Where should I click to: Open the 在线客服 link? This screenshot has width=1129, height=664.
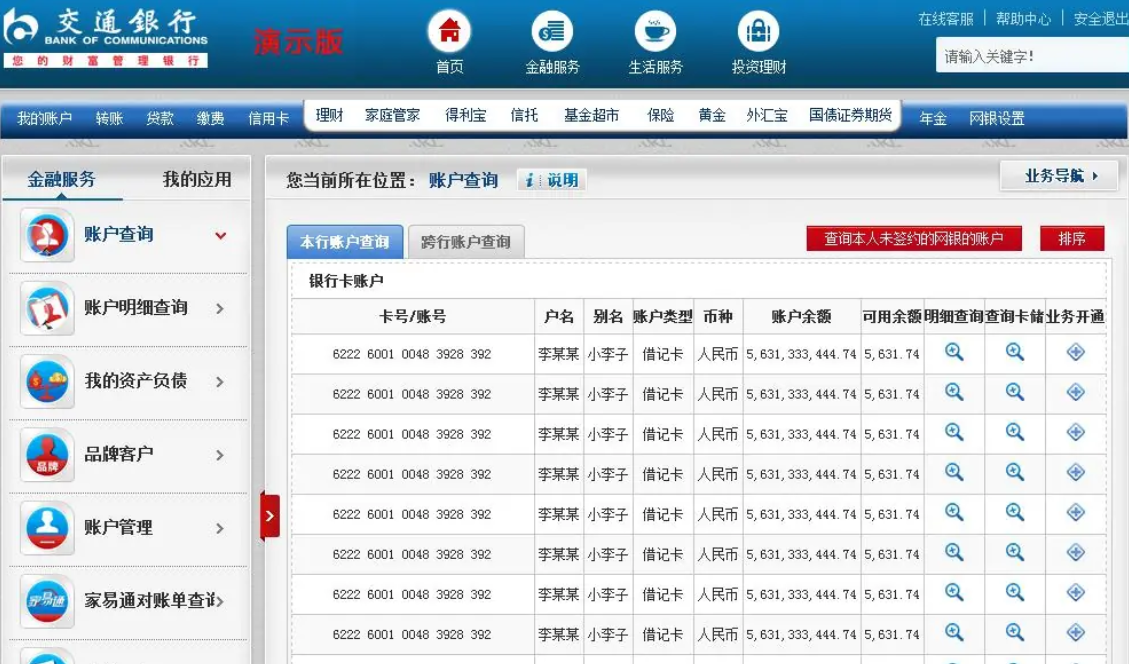pyautogui.click(x=945, y=19)
